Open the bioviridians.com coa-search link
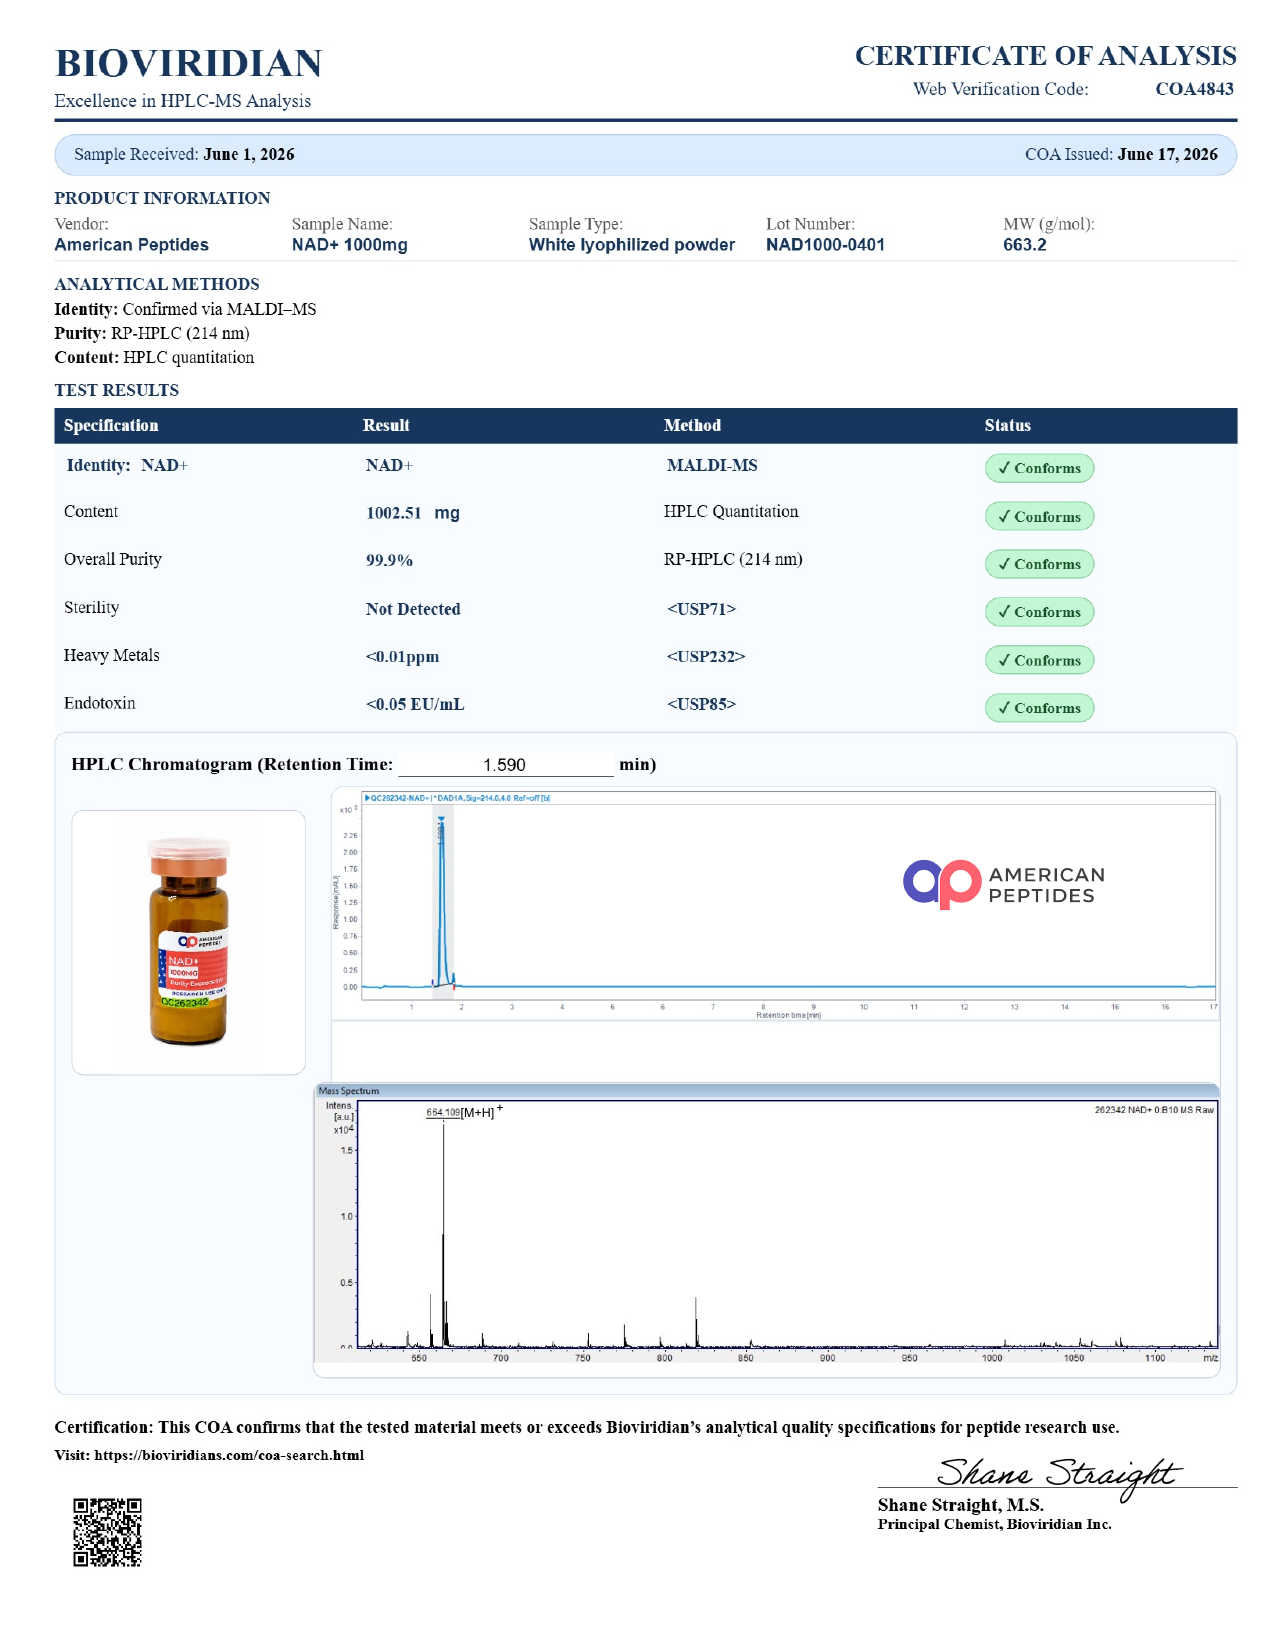1275x1650 pixels. (x=229, y=1455)
